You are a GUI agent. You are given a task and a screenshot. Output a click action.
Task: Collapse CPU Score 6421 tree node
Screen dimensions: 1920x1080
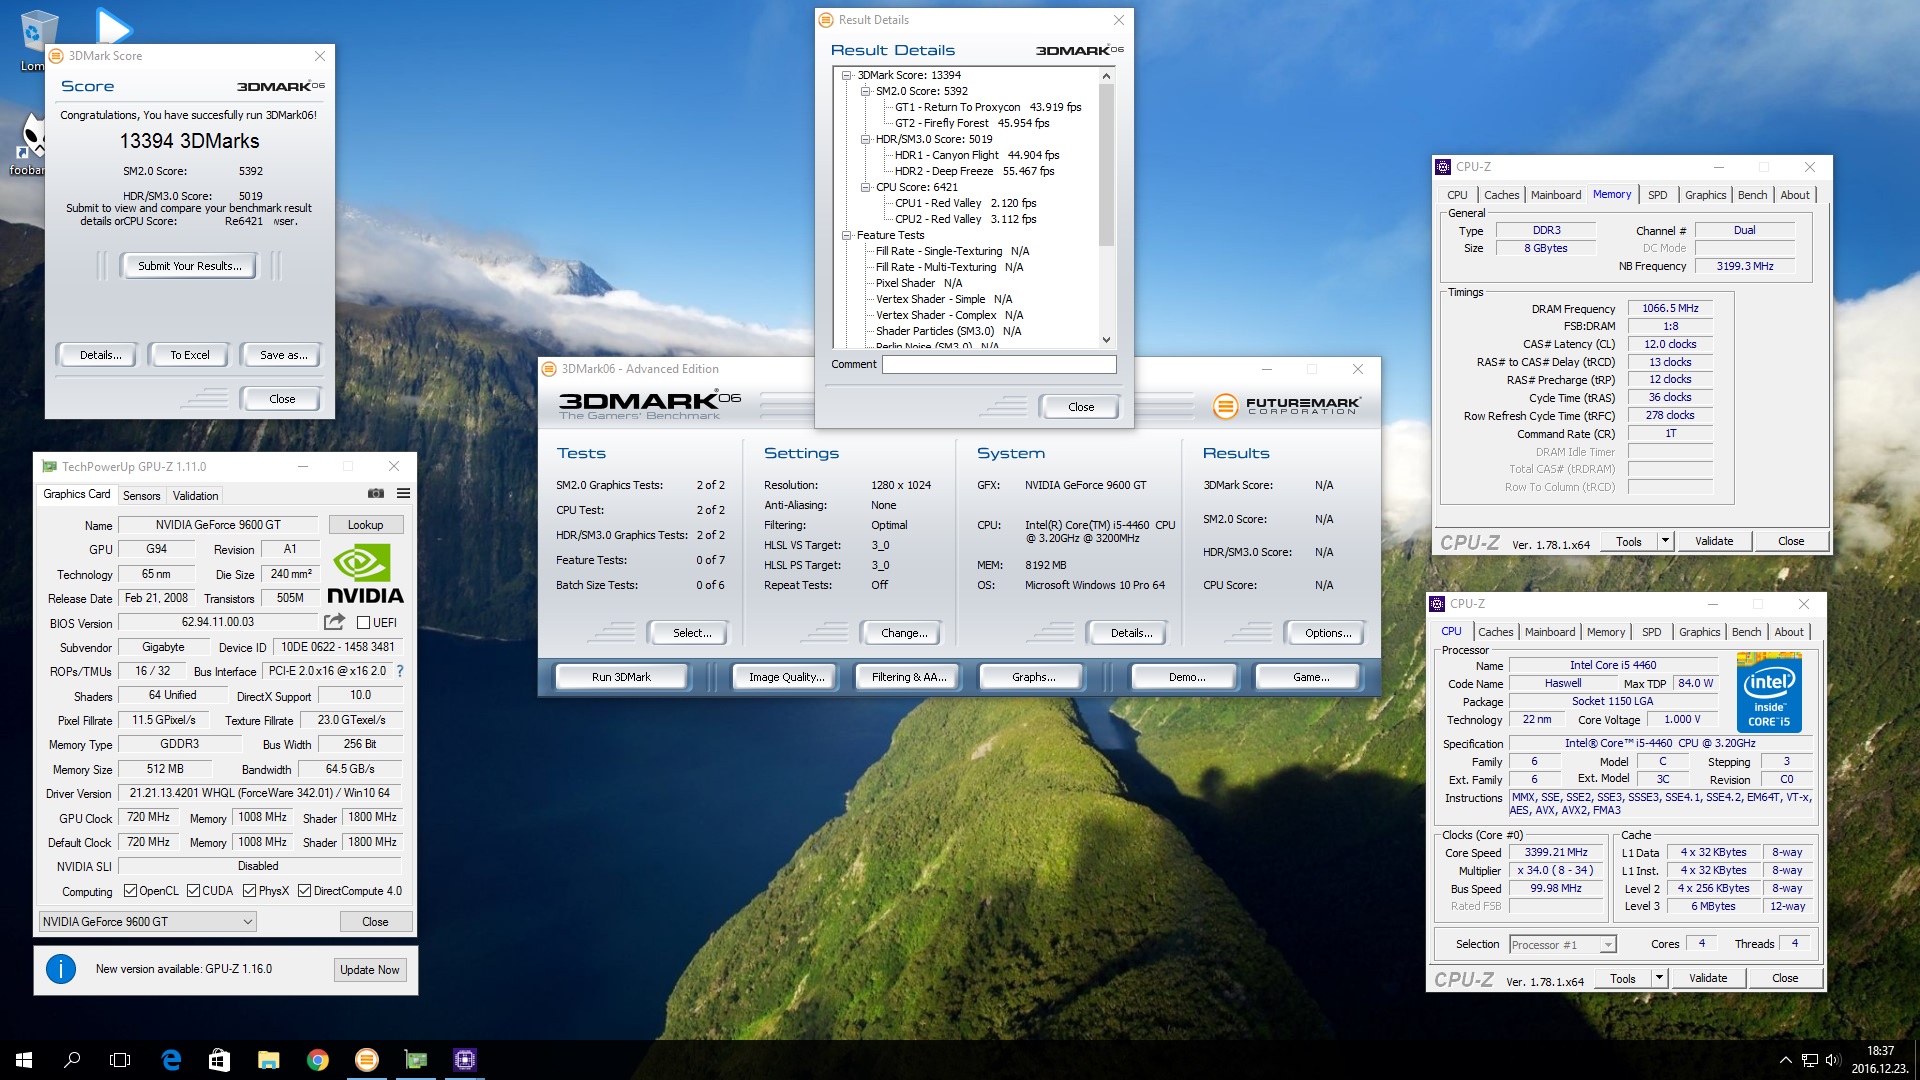point(866,187)
